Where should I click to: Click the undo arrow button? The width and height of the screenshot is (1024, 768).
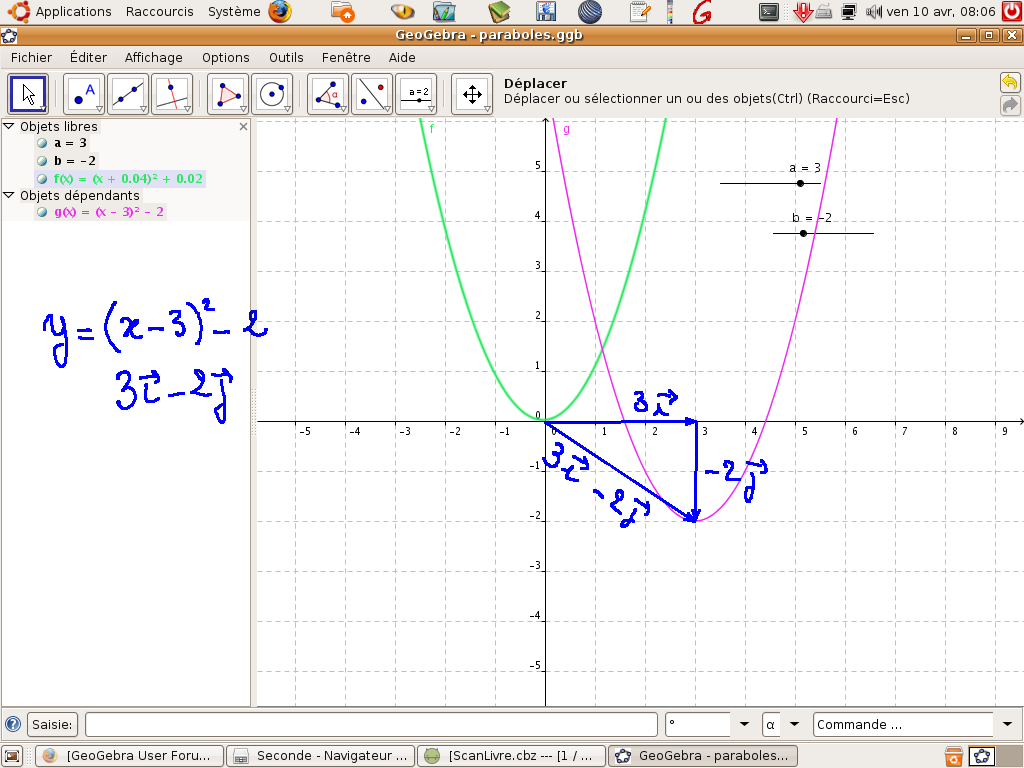[1010, 83]
